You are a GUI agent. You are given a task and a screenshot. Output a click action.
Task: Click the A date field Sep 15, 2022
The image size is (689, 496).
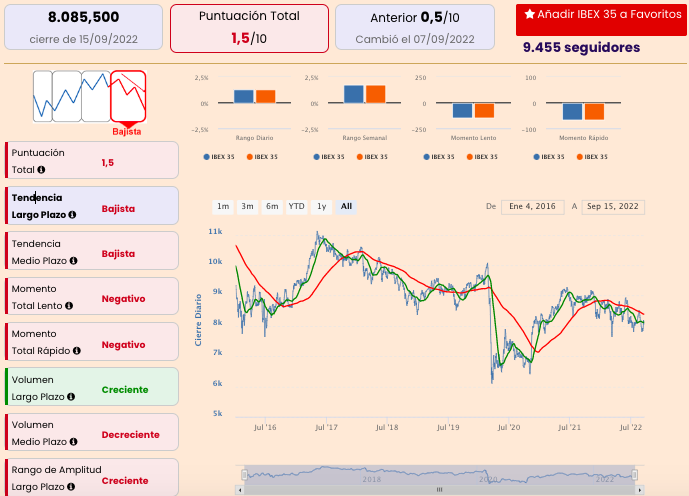[613, 206]
